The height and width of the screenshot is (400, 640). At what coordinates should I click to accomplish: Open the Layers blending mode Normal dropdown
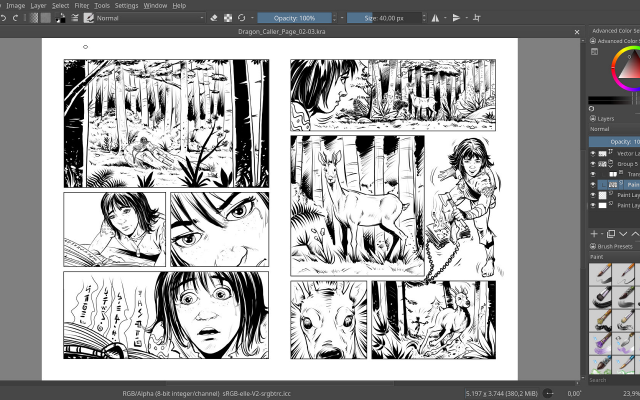coord(614,129)
